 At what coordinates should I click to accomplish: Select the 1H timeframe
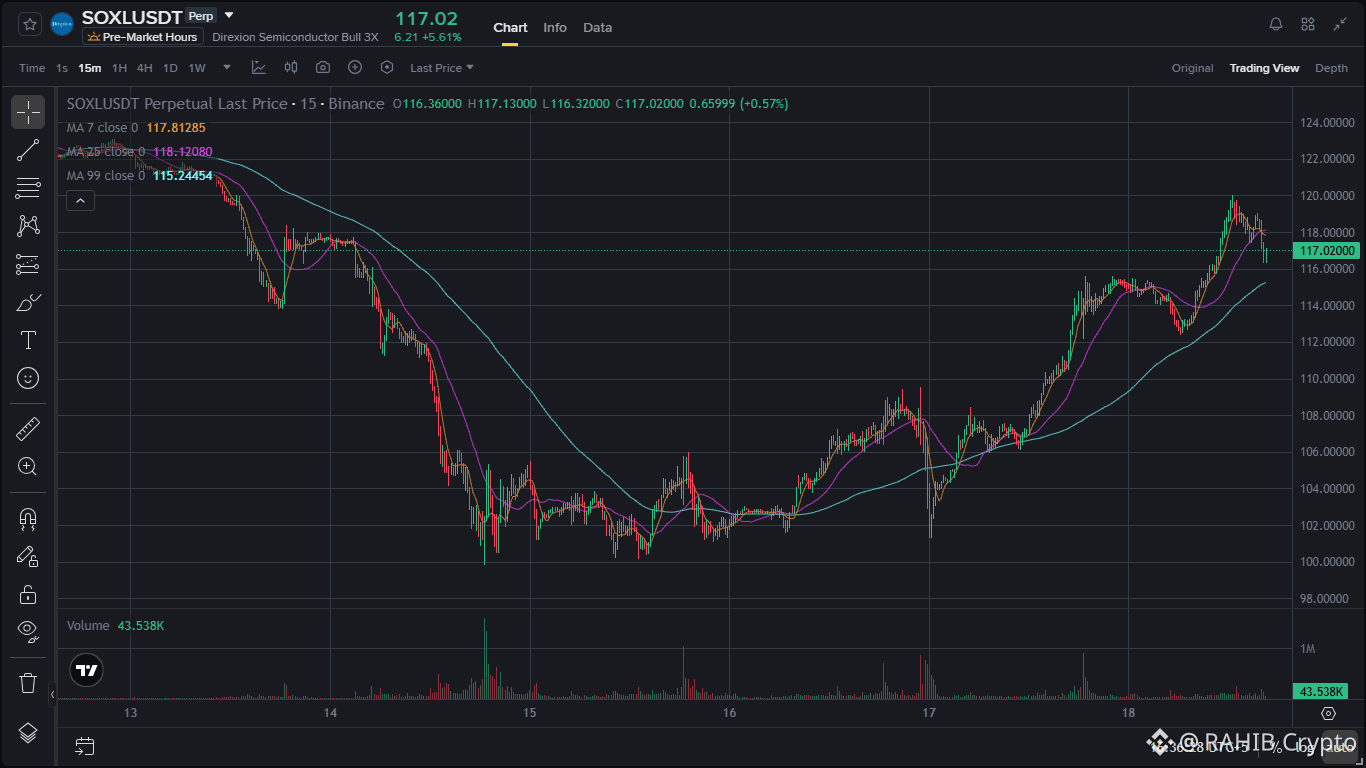point(119,68)
